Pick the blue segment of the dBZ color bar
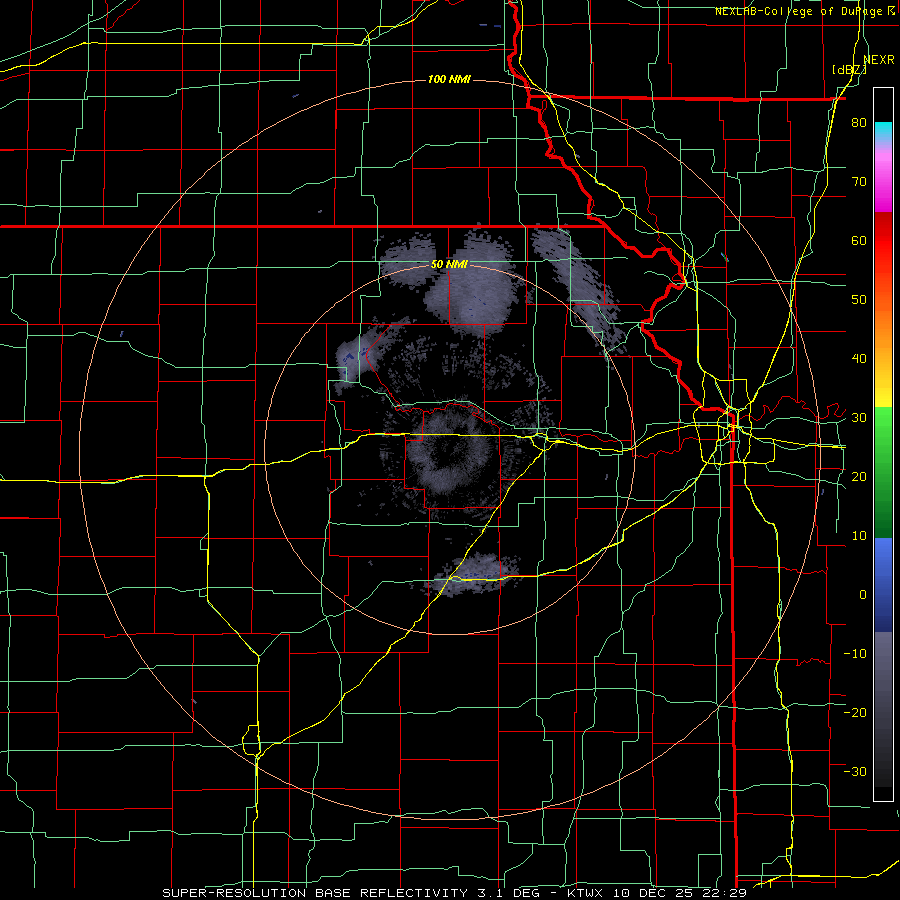900x900 pixels. (883, 585)
